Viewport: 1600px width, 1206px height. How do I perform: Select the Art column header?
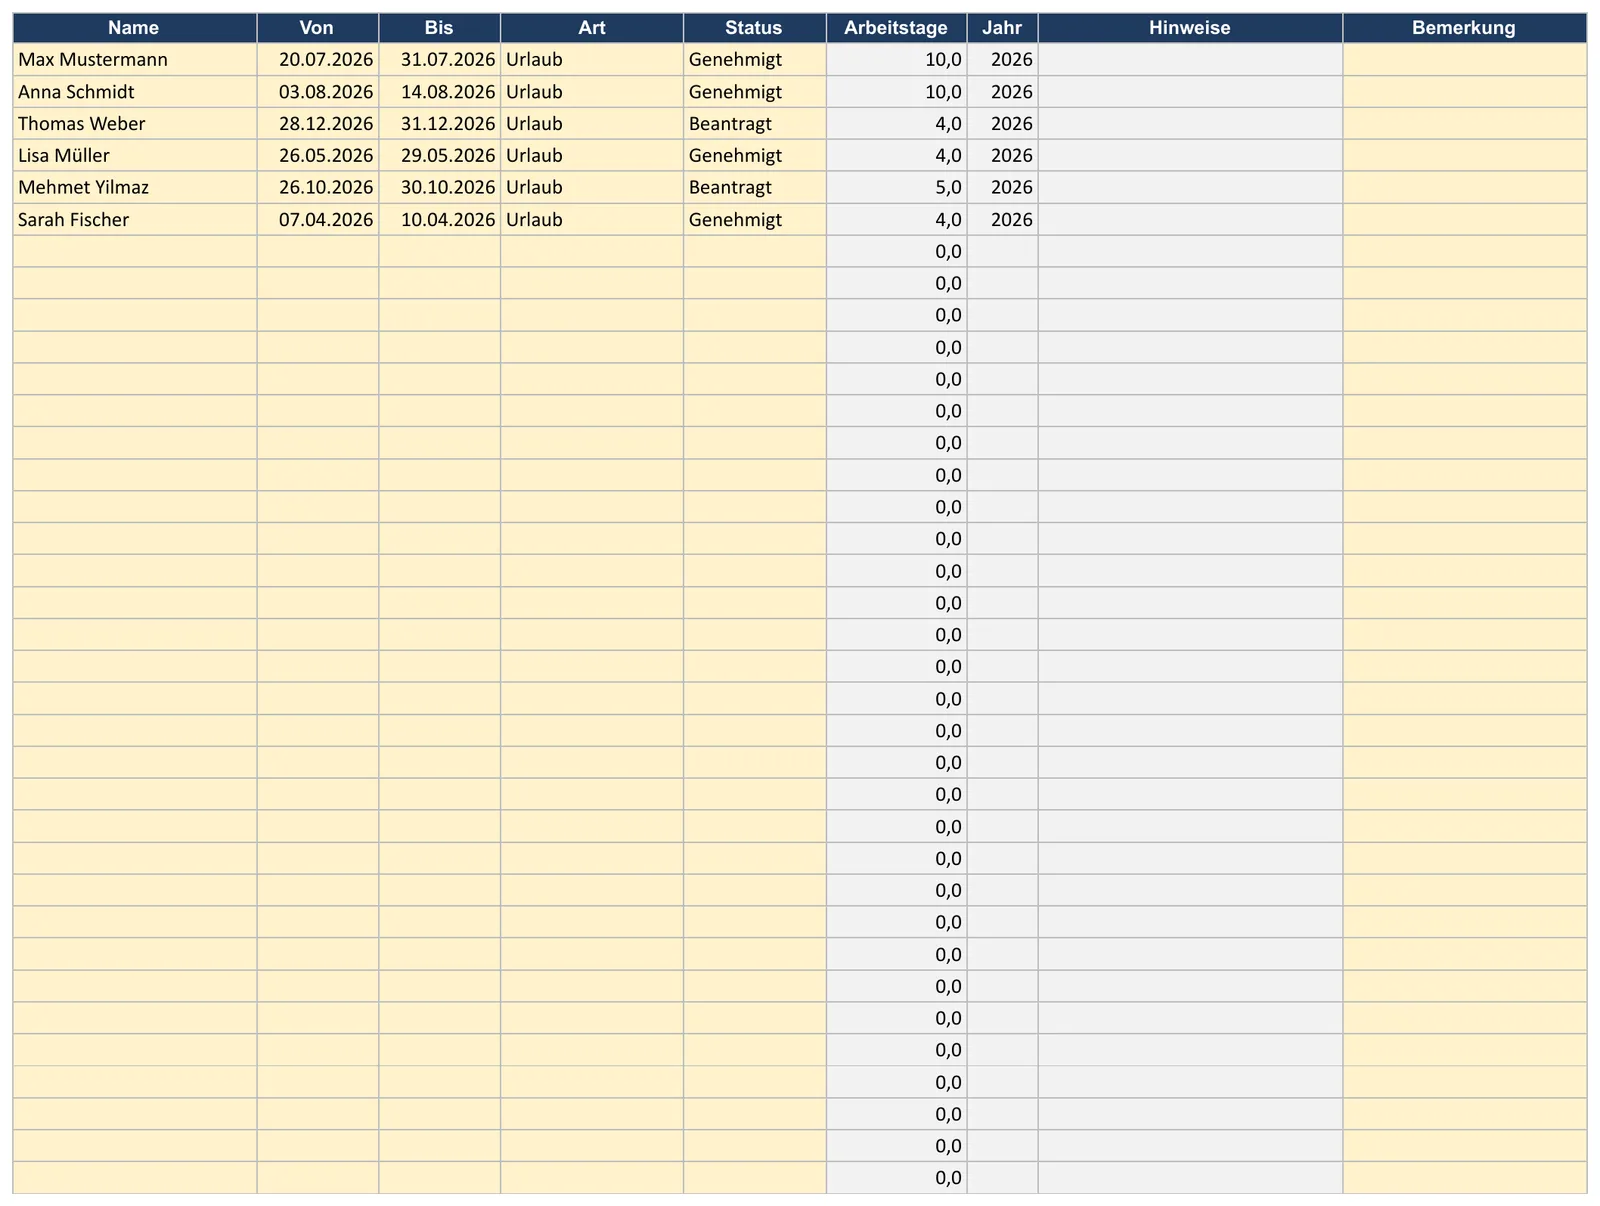(592, 28)
